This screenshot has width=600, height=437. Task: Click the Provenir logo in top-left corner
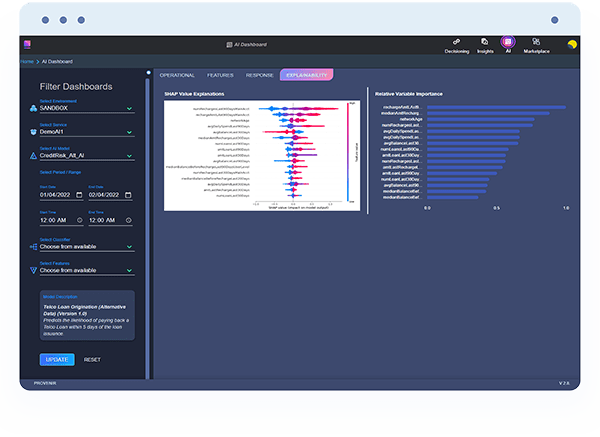coord(27,44)
